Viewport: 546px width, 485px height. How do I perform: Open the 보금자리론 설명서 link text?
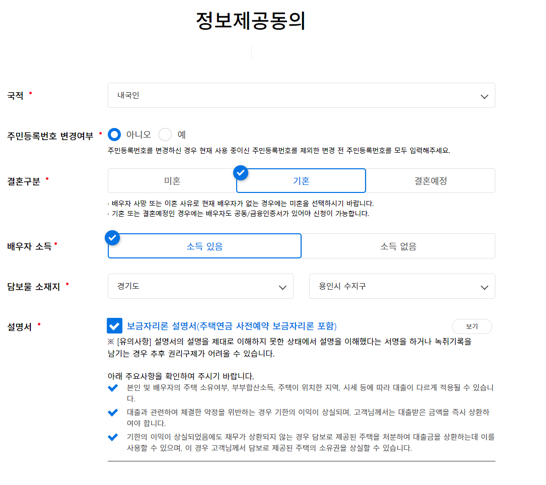pos(232,326)
